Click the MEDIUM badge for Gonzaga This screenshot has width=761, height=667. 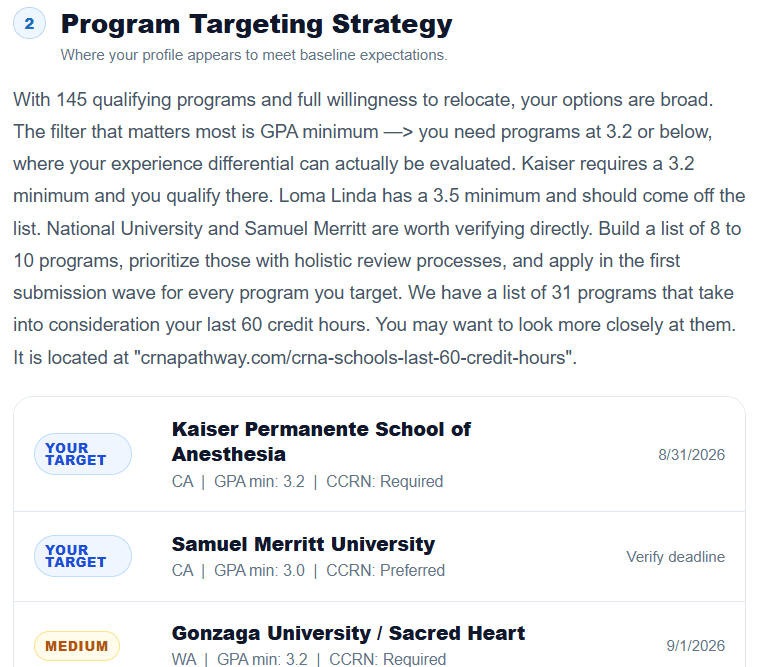coord(77,646)
